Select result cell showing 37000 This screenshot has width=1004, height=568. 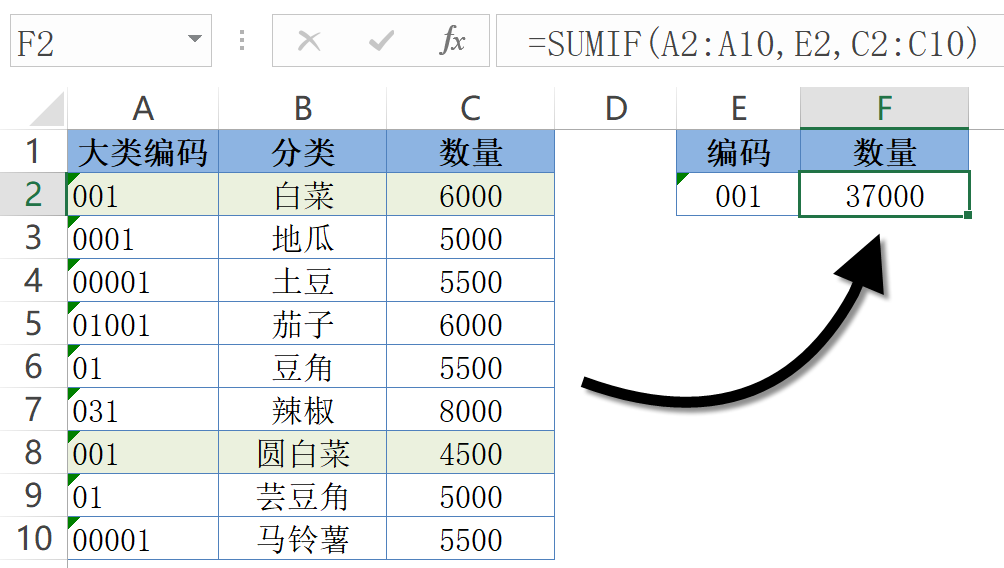coord(884,195)
